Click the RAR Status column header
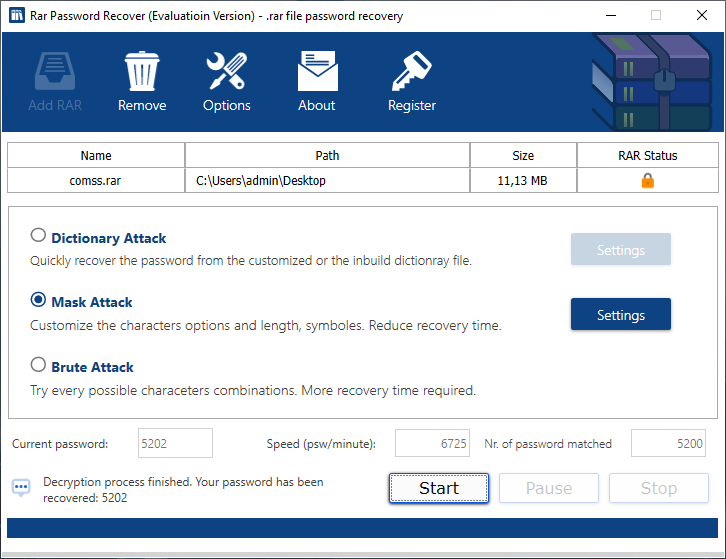Viewport: 726px width, 559px height. [648, 155]
